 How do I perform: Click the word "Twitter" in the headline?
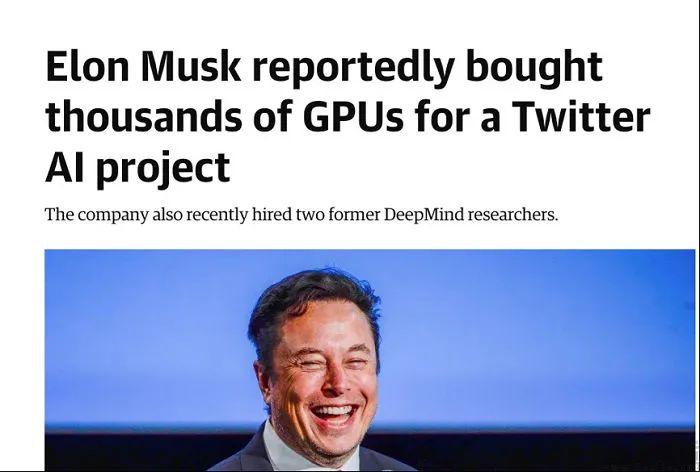(x=580, y=118)
